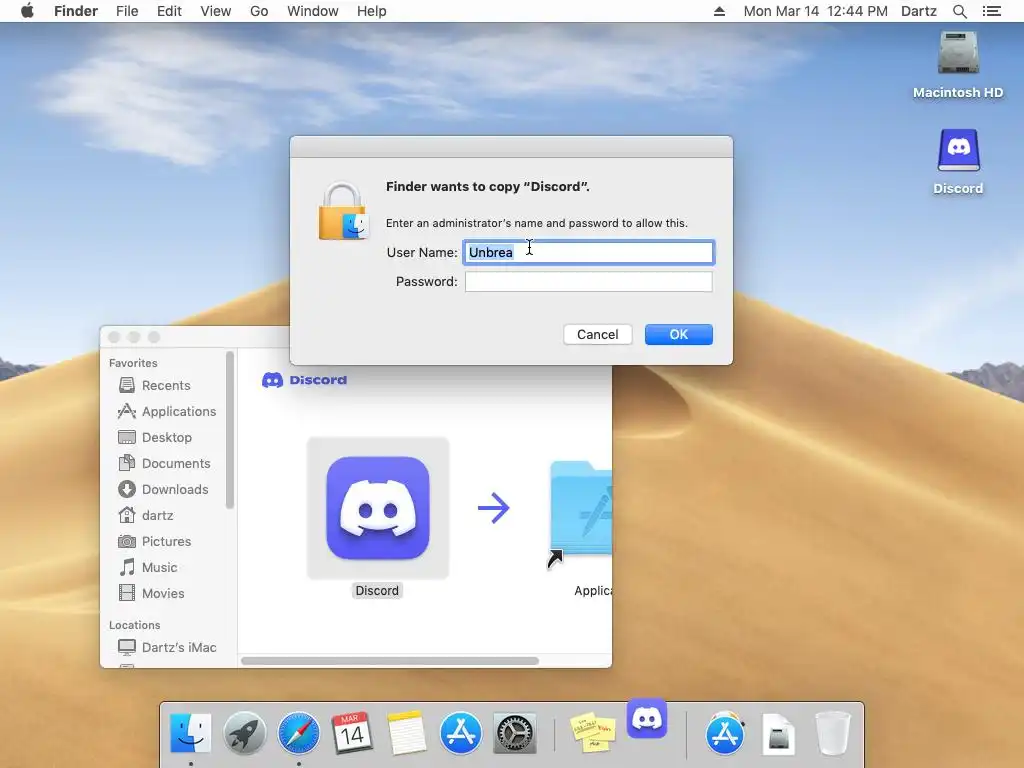Viewport: 1024px width, 768px height.
Task: Click the Locations heading in sidebar
Action: 135,625
